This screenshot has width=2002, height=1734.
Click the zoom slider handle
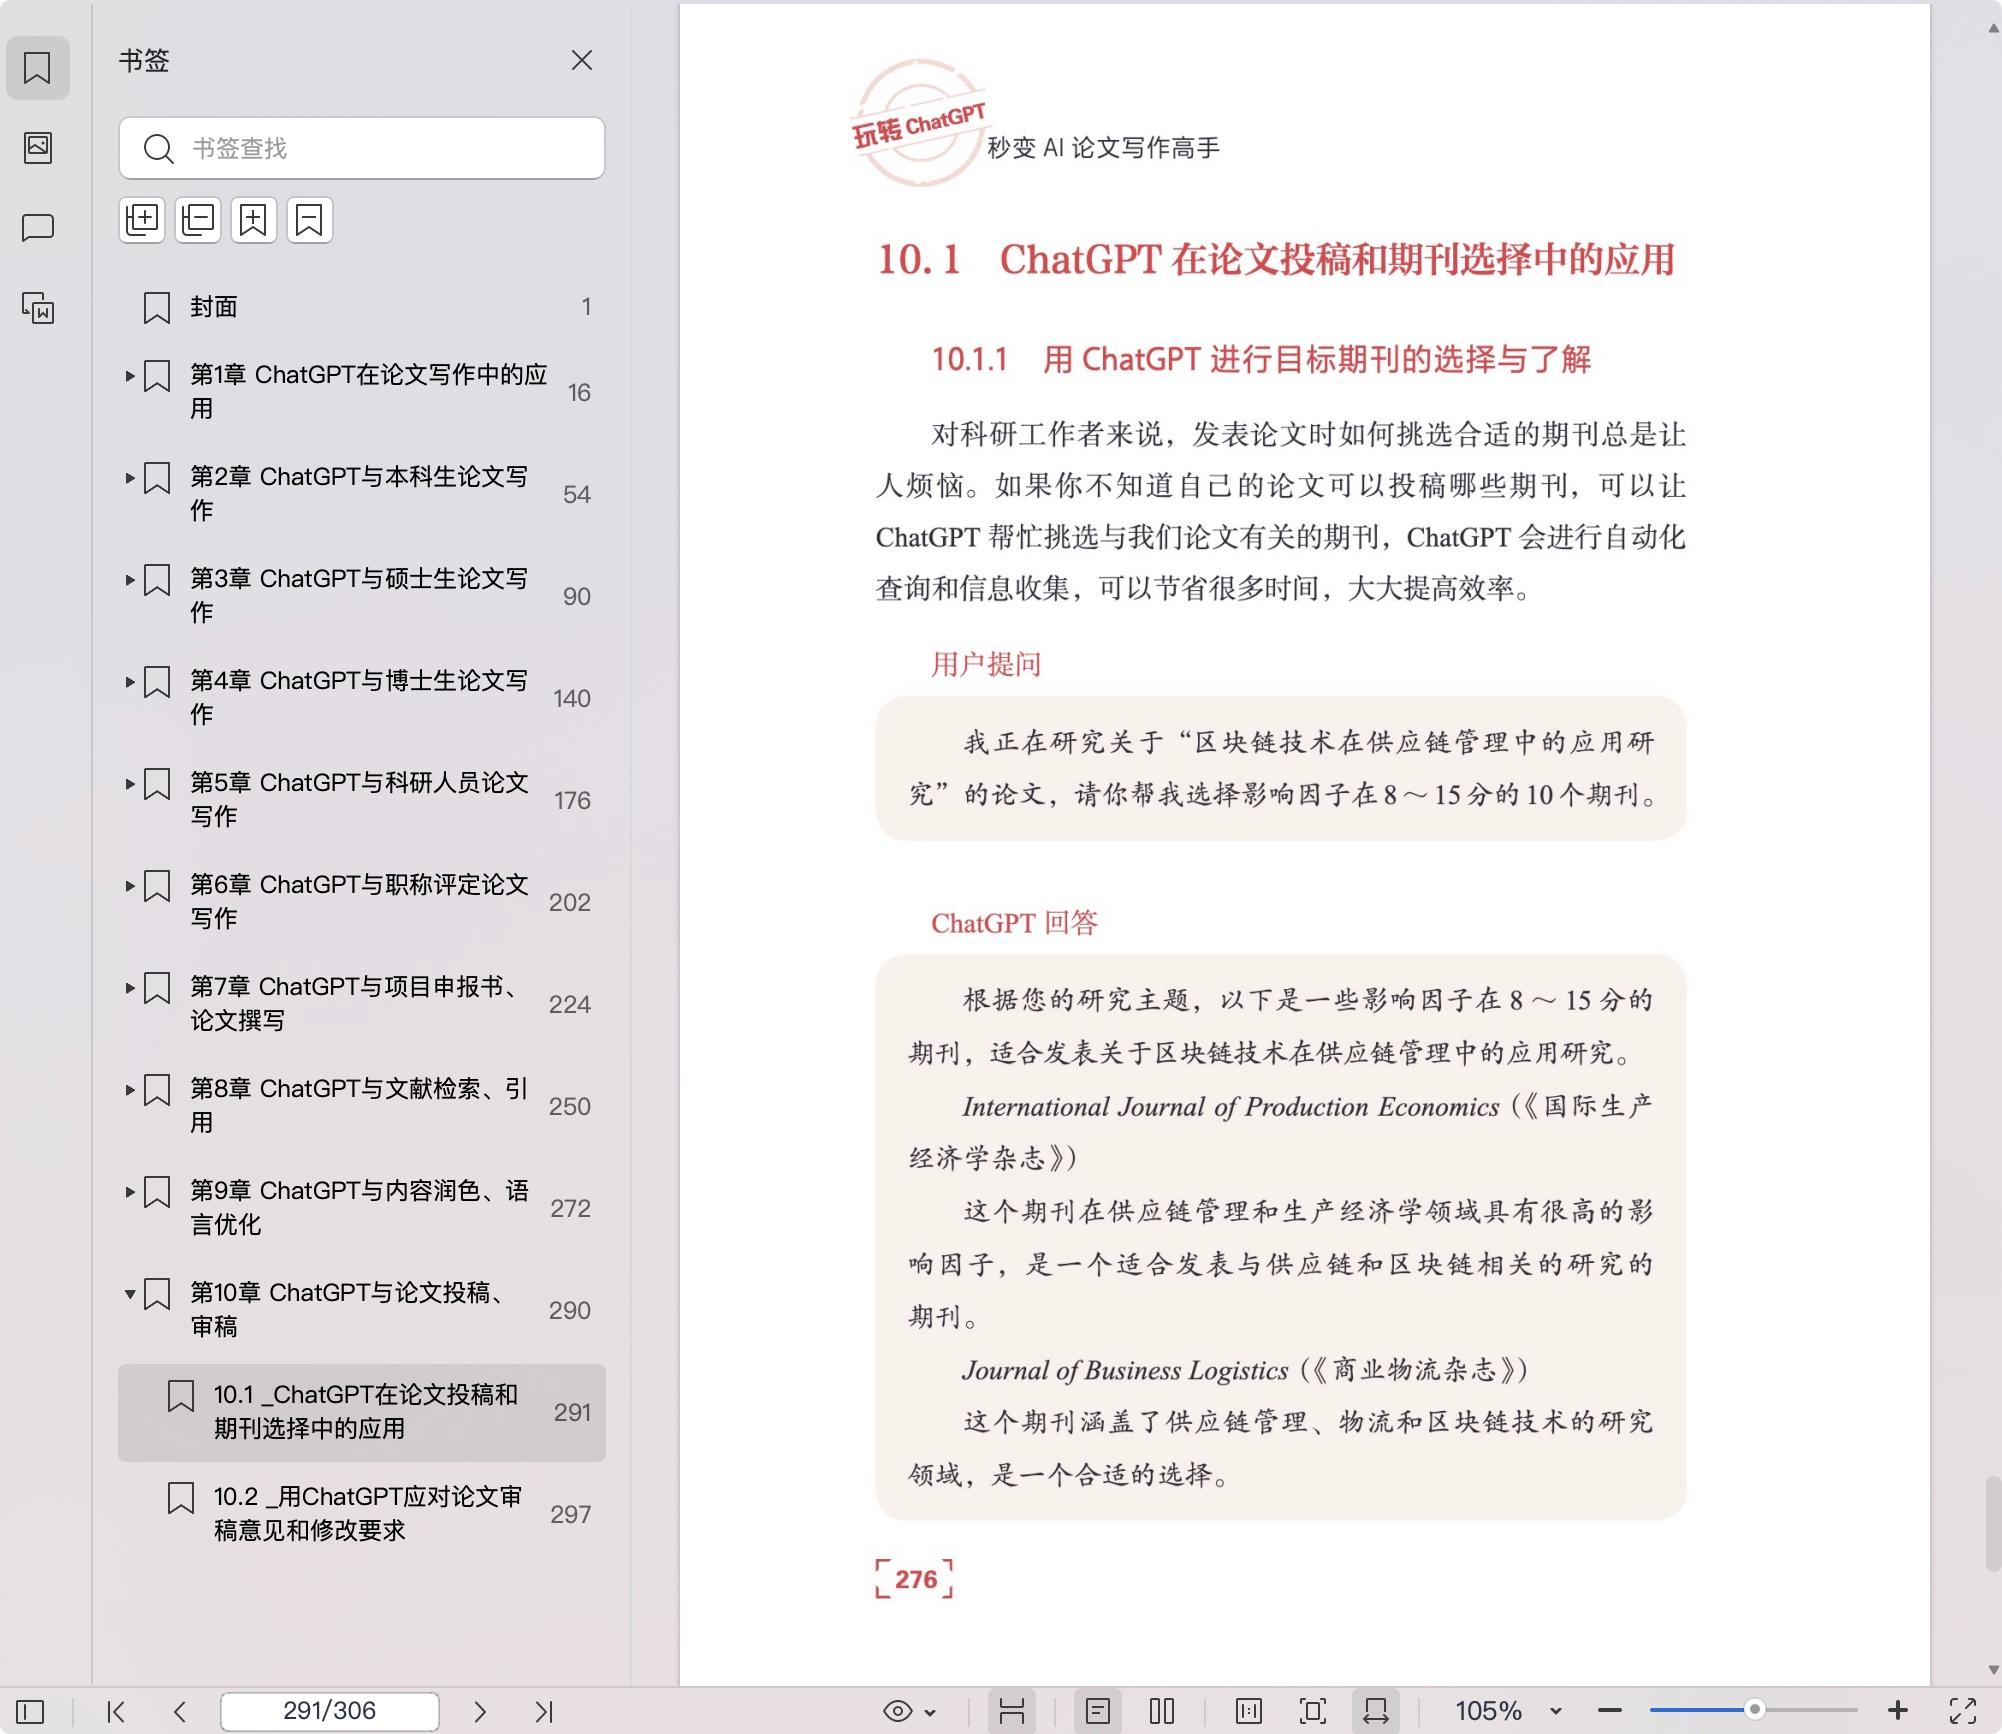pos(1754,1710)
